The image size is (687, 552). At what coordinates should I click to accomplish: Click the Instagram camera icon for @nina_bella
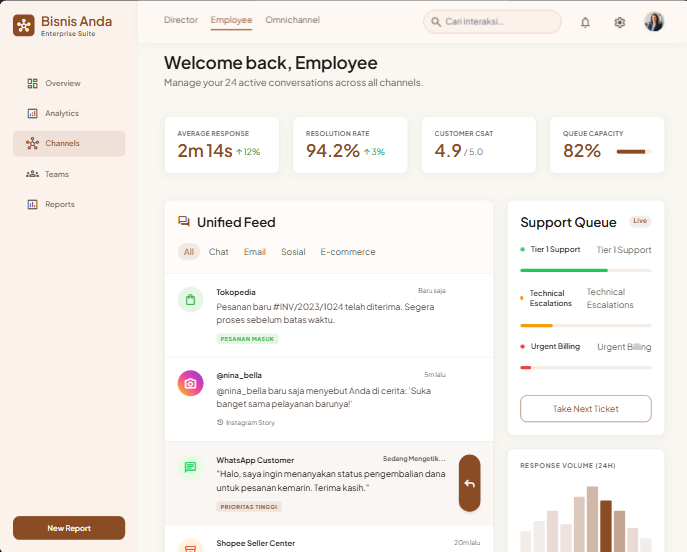point(190,383)
